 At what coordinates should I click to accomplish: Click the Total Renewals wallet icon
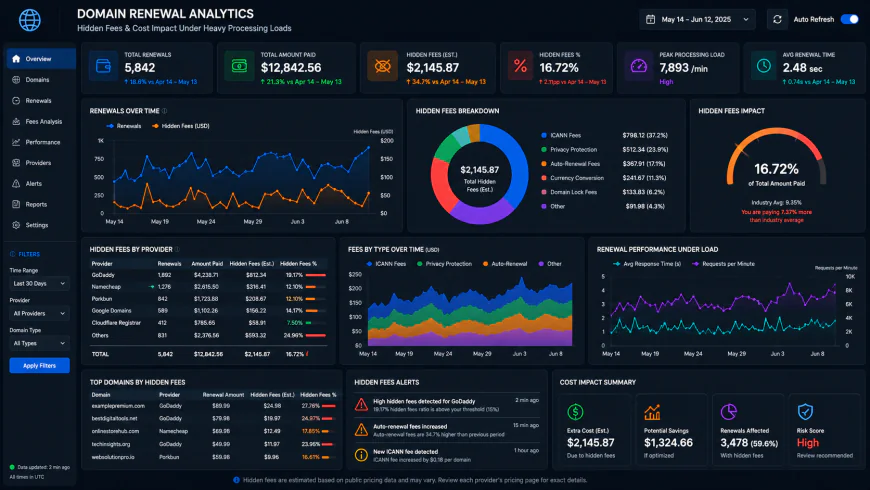coord(103,66)
